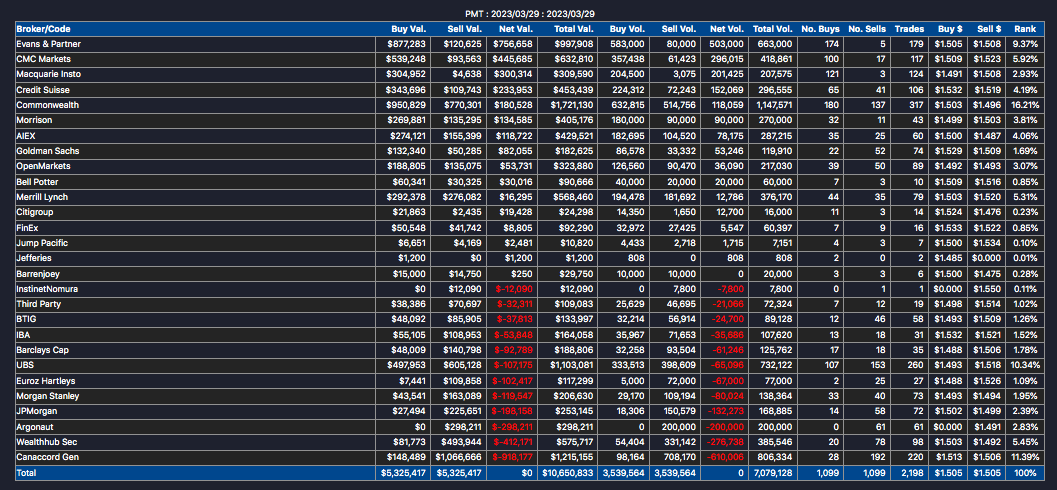Click Argonaut net volume -200,000

(x=725, y=427)
